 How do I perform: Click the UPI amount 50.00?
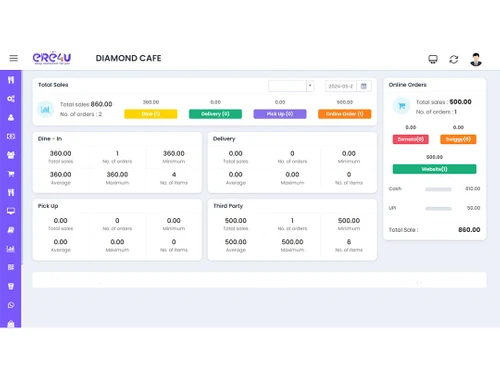pos(473,208)
